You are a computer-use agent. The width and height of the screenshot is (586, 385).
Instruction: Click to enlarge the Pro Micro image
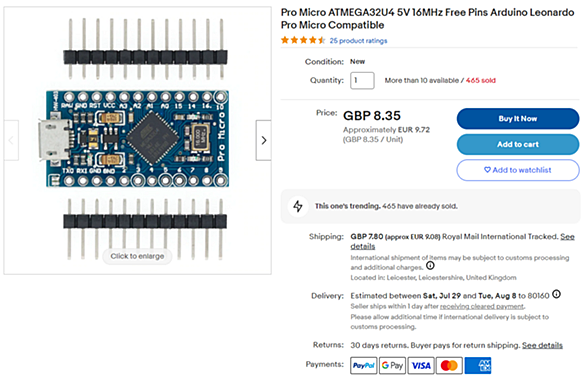tap(138, 256)
